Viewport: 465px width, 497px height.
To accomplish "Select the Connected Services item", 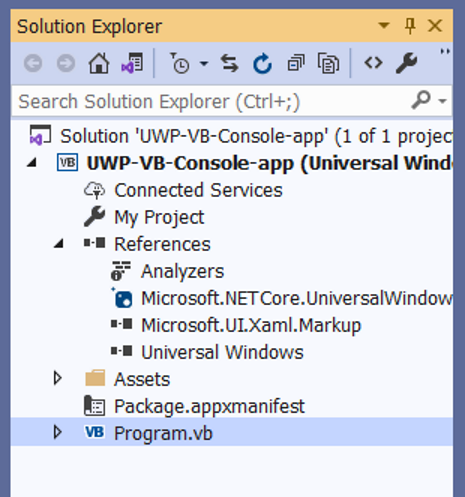I will (x=198, y=190).
